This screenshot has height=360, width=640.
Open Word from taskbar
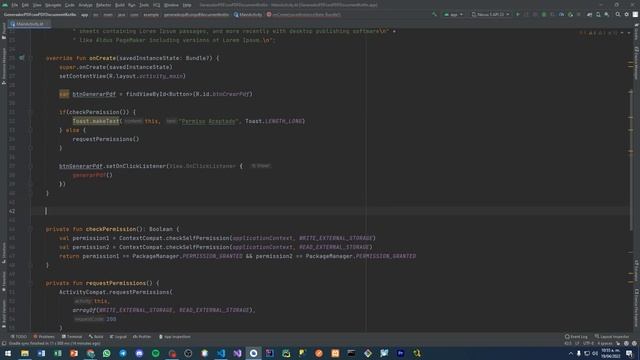pyautogui.click(x=41, y=353)
